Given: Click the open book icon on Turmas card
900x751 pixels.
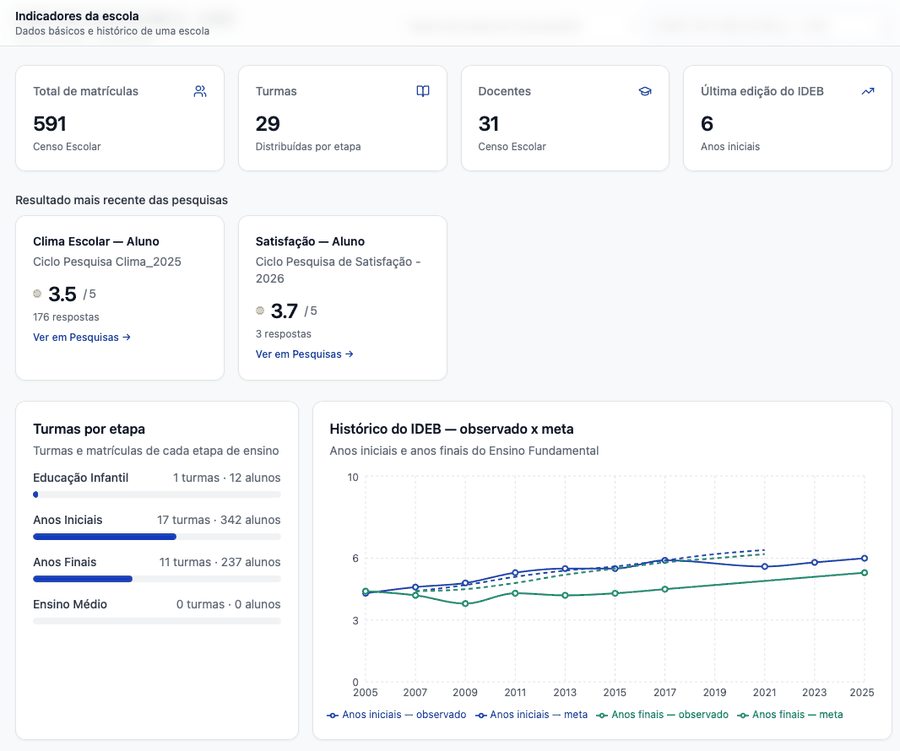Looking at the screenshot, I should pyautogui.click(x=422, y=91).
